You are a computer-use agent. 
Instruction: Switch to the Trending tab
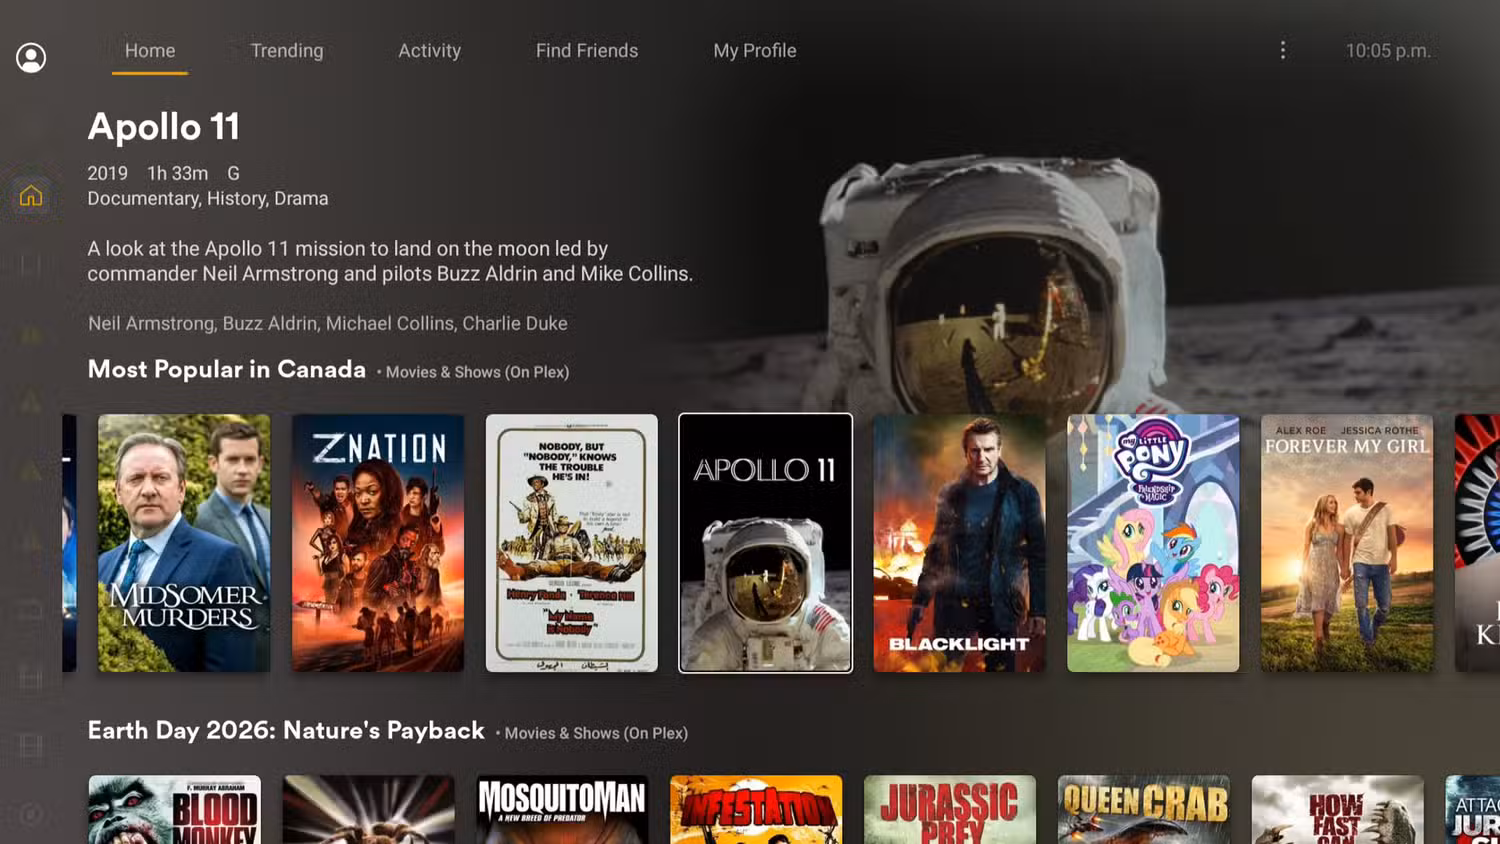click(x=287, y=51)
